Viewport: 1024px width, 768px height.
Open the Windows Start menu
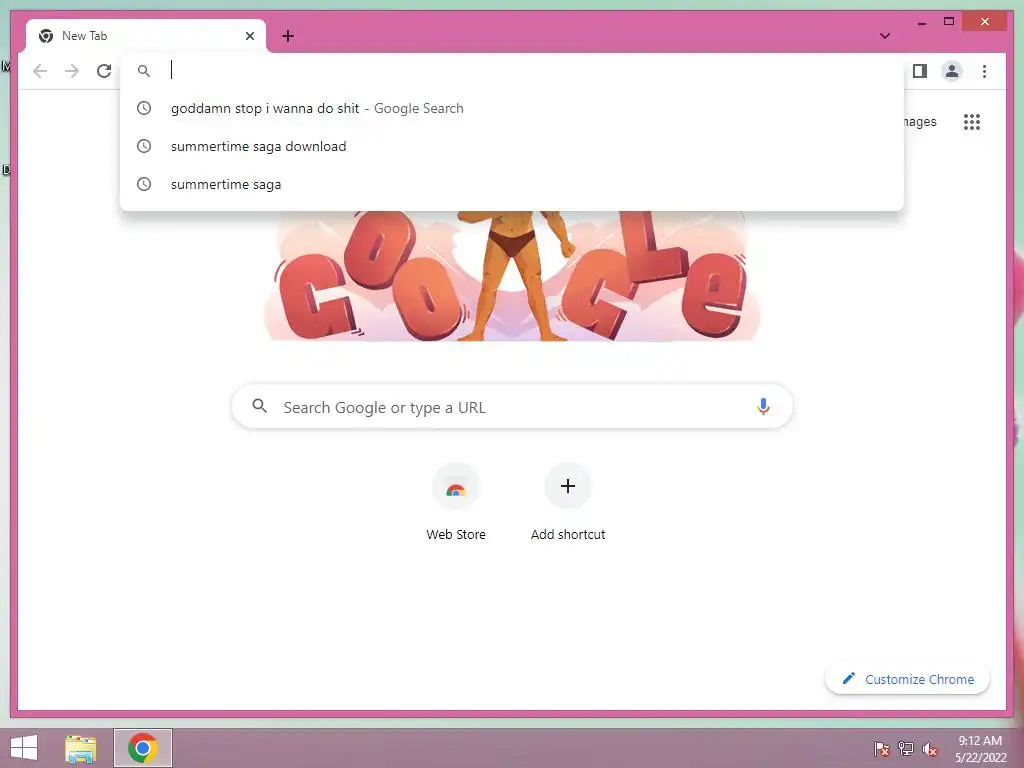(24, 748)
